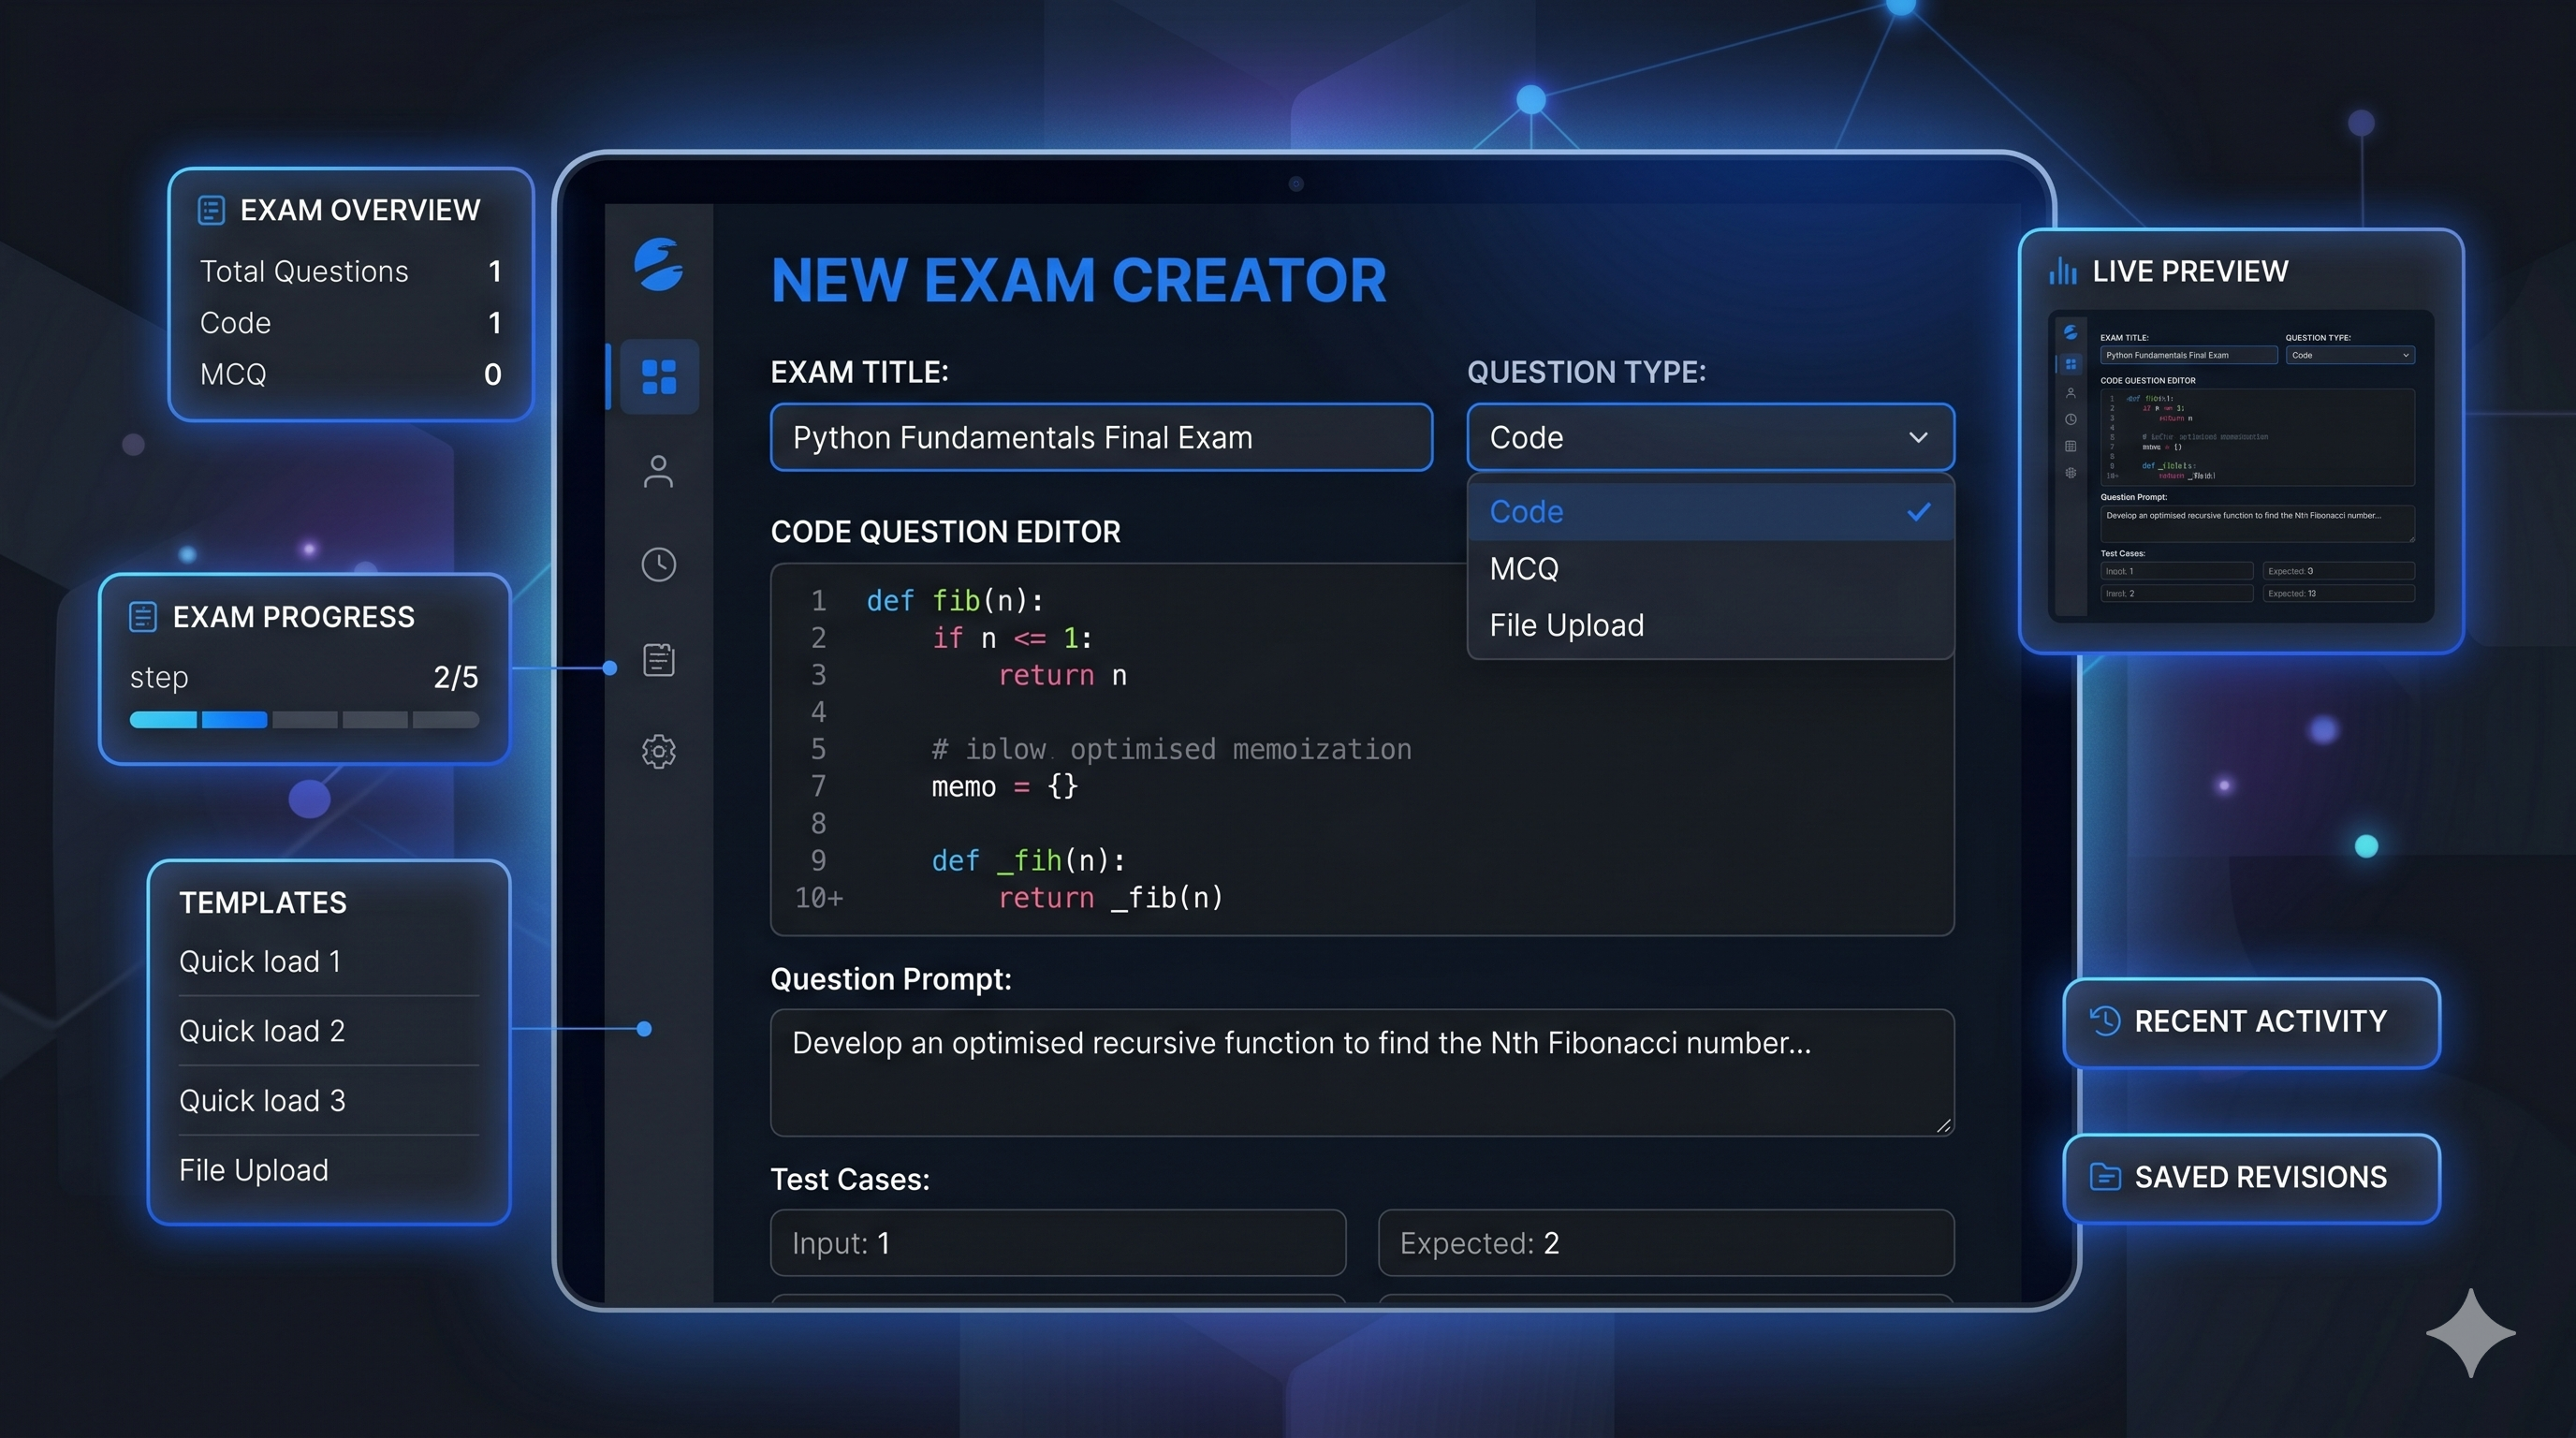Click the third segment of exam progress bar

pos(304,719)
